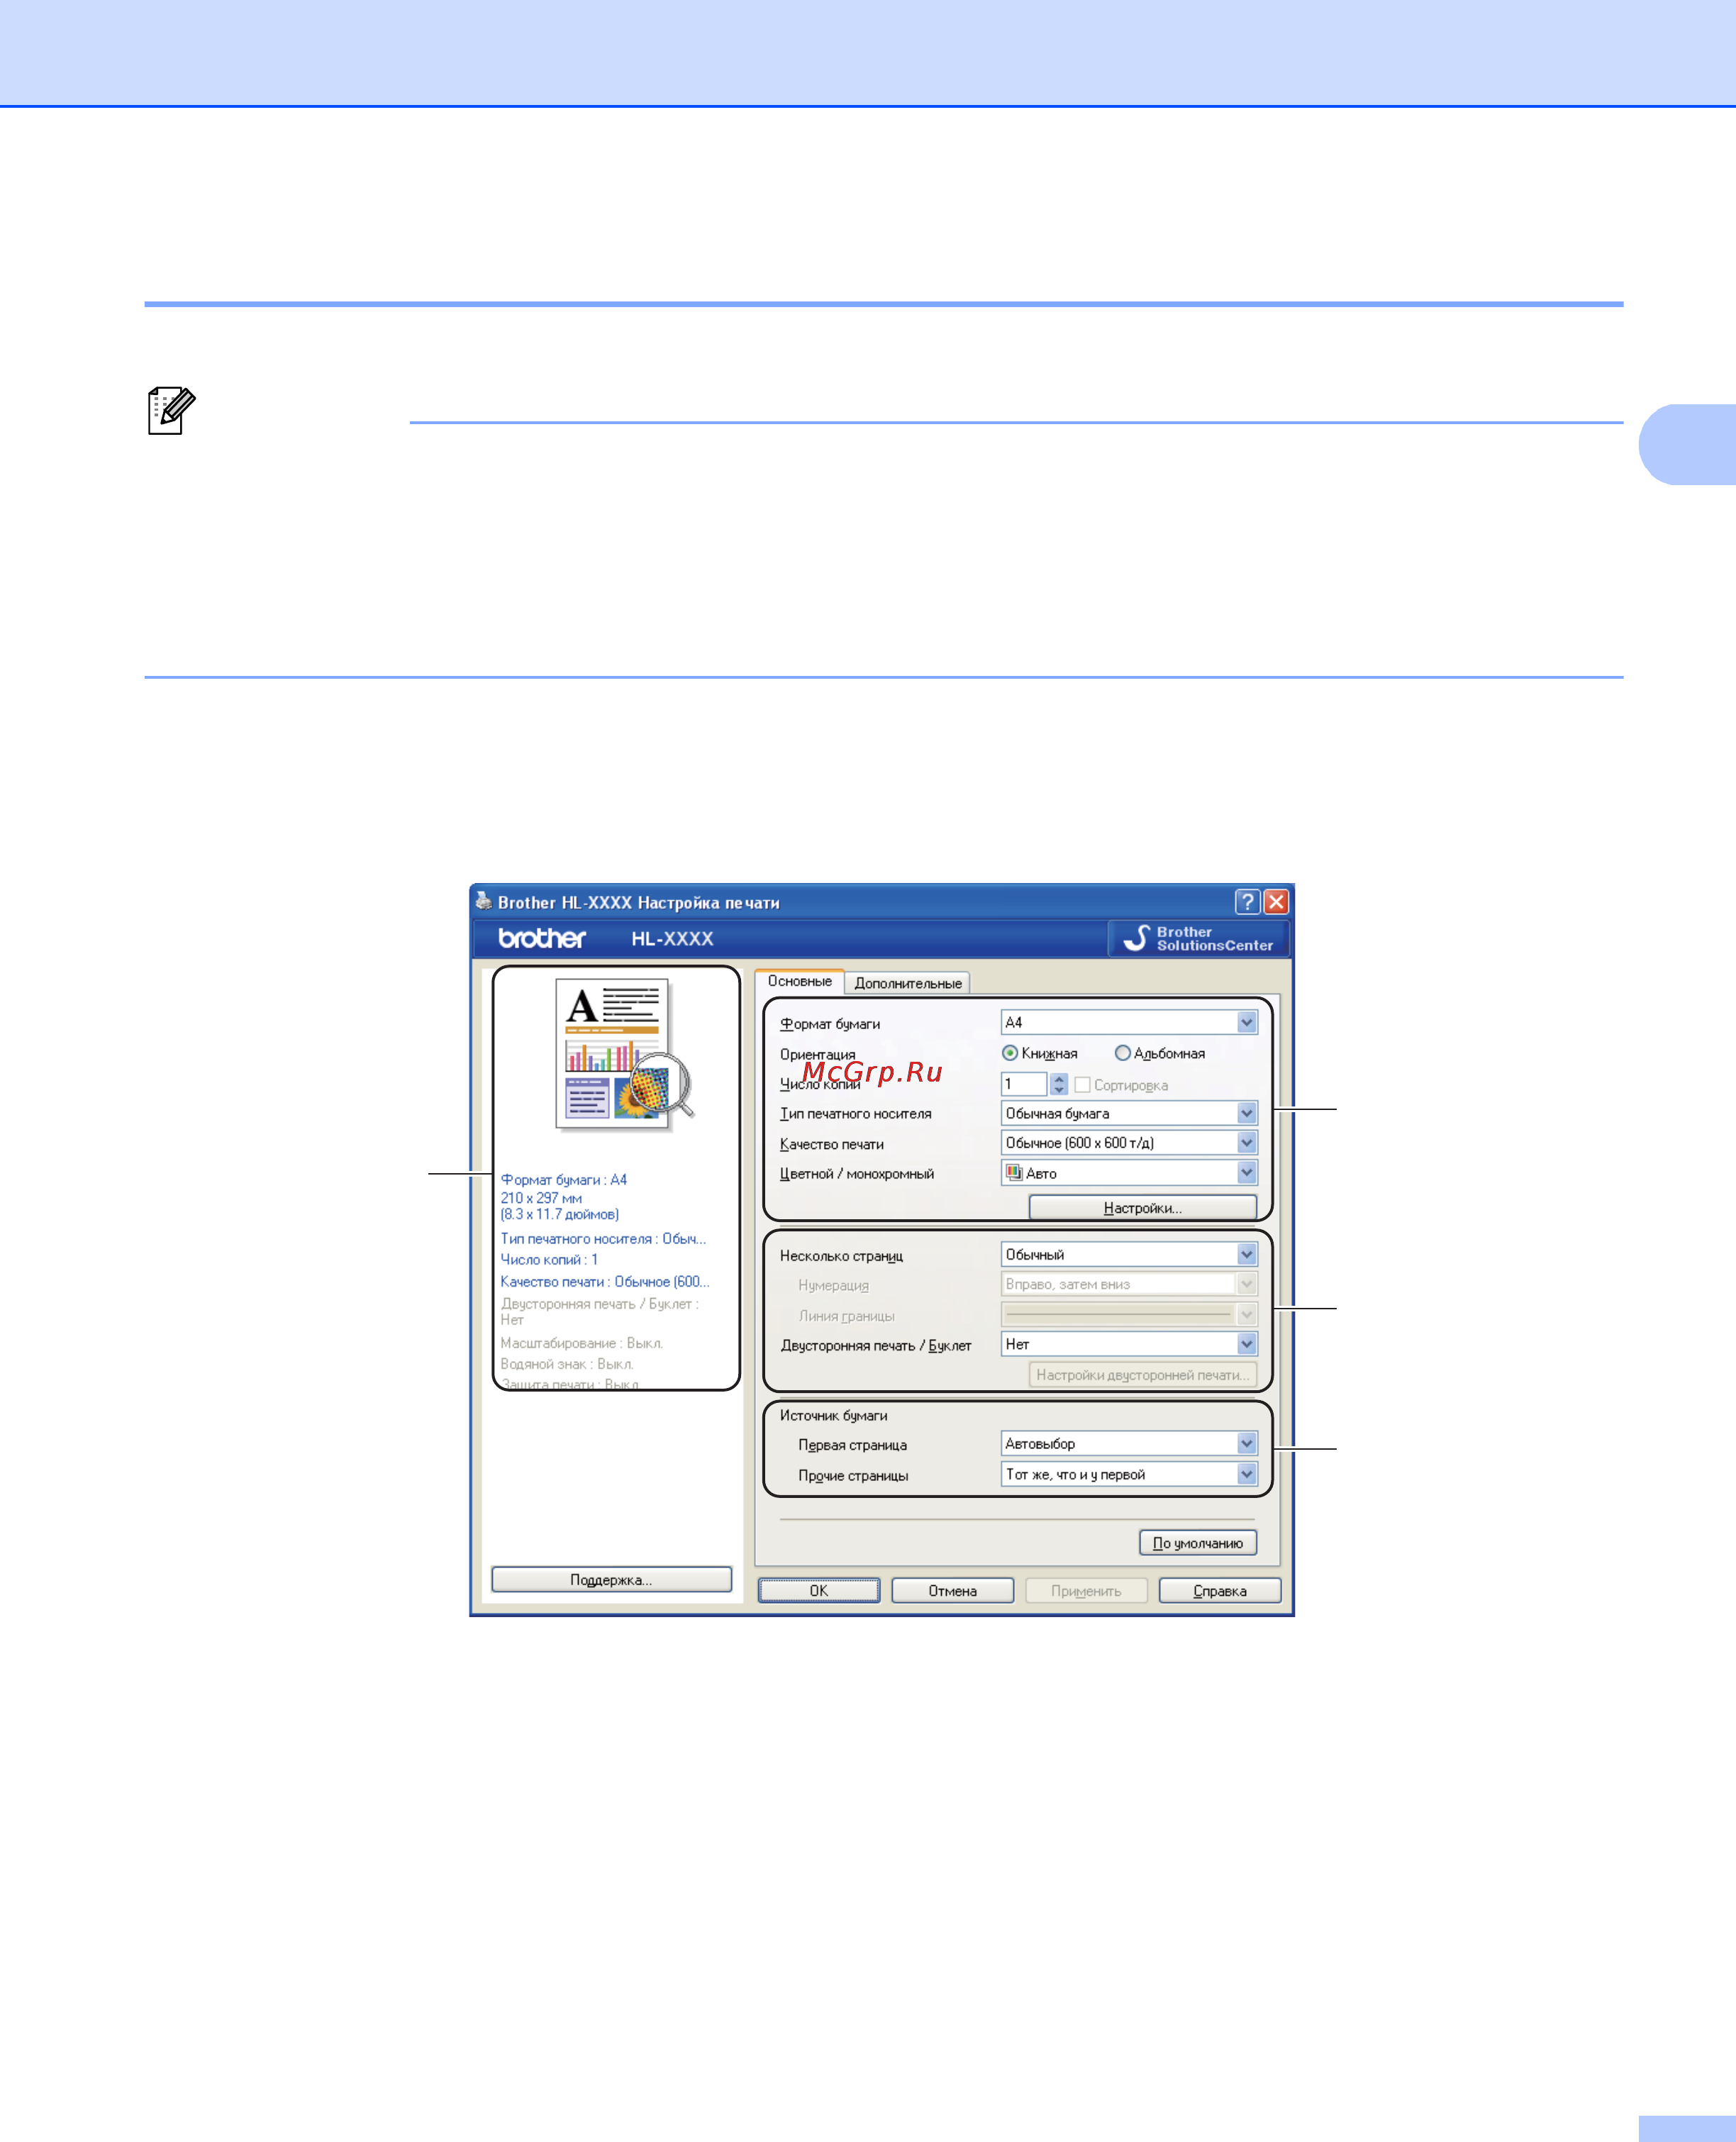Select Книжная orientation radio button

1010,1053
